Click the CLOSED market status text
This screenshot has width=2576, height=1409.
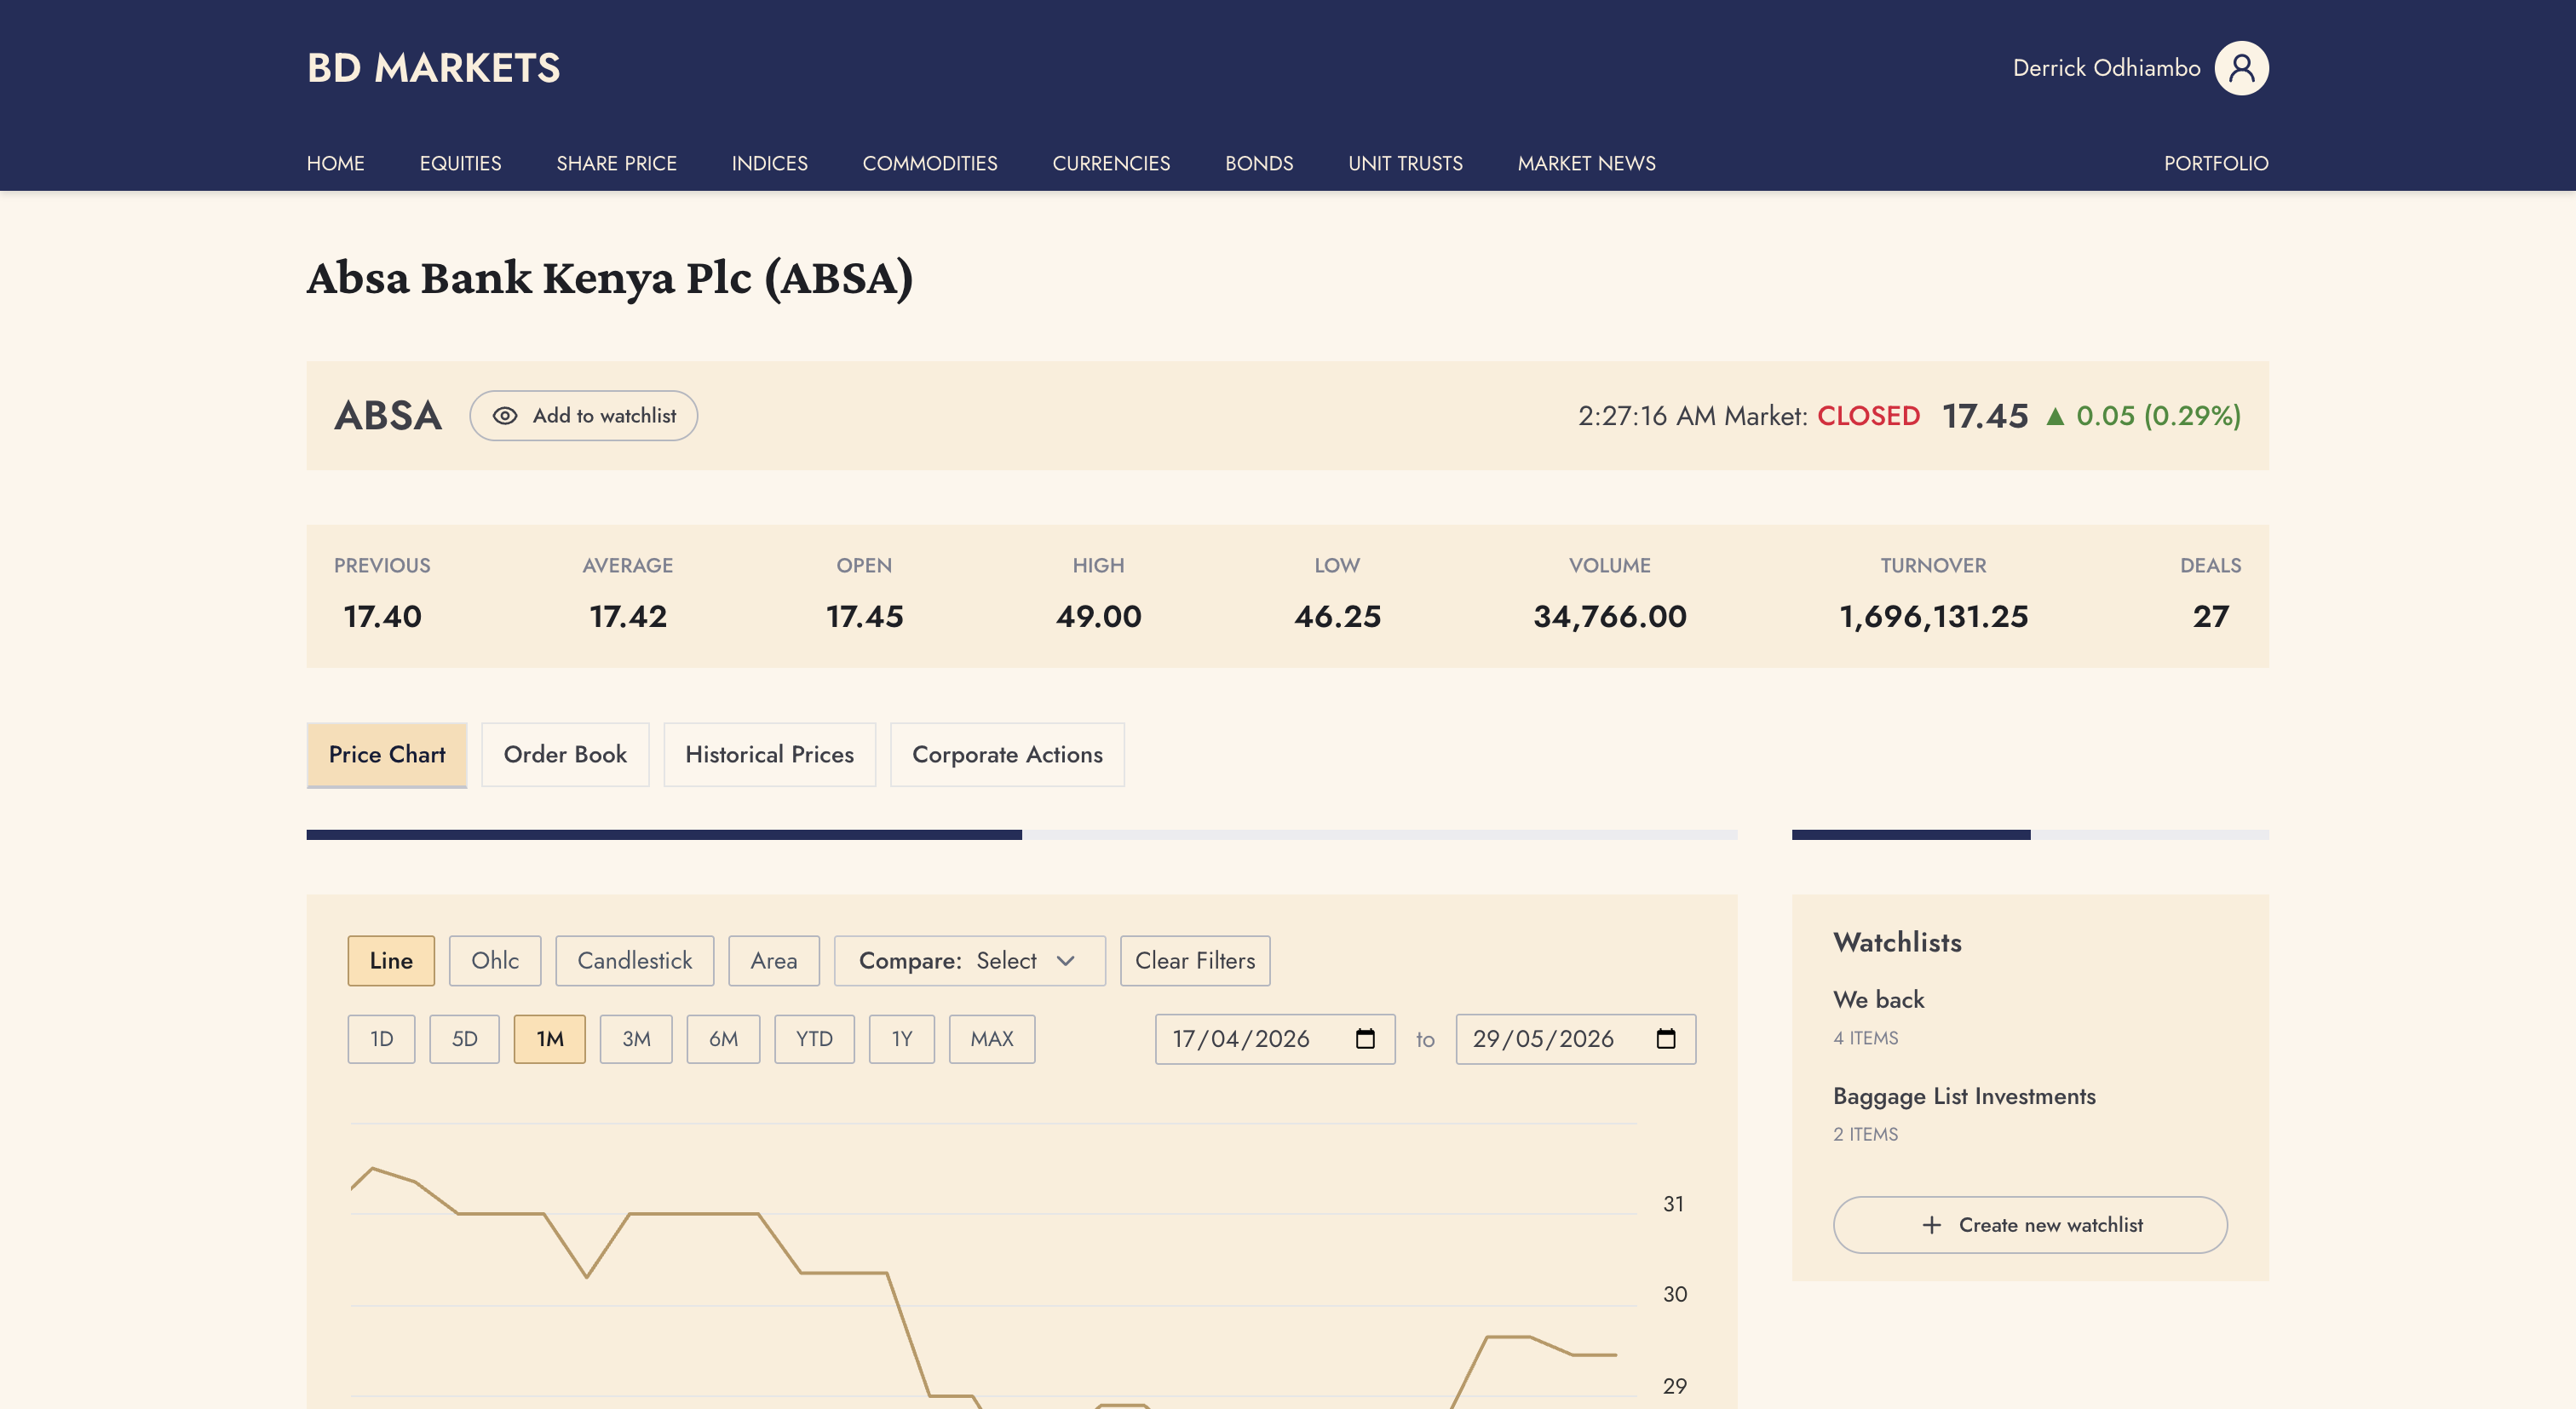1868,416
